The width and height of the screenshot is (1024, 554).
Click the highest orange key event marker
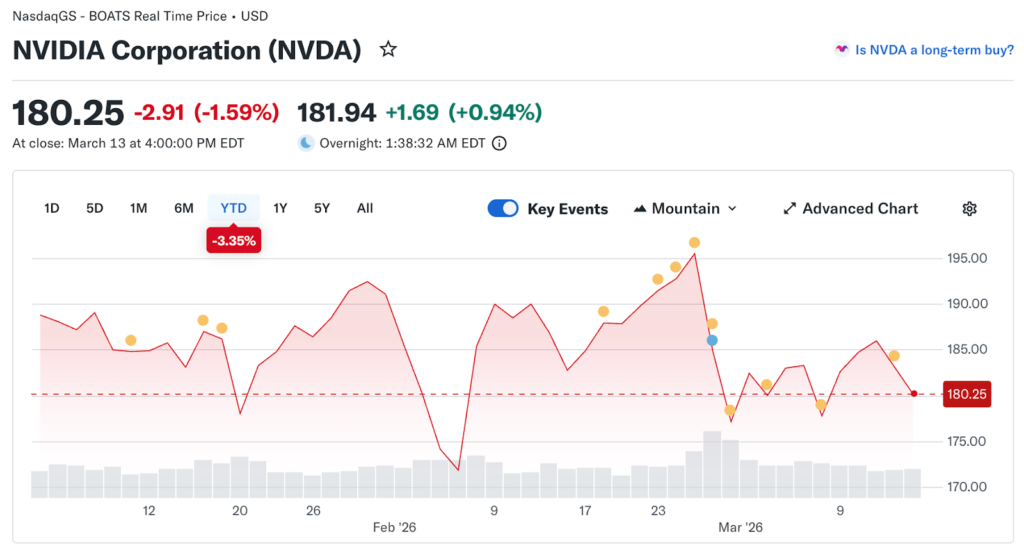694,243
